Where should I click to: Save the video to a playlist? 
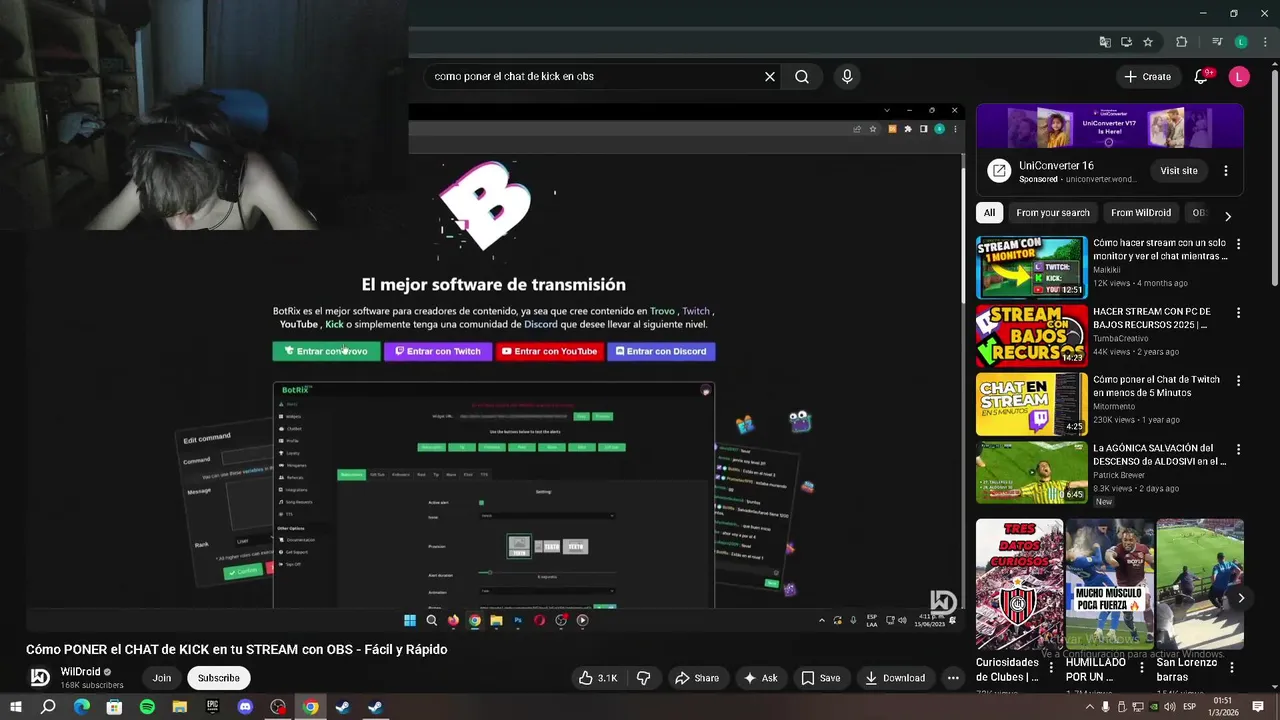tap(820, 678)
